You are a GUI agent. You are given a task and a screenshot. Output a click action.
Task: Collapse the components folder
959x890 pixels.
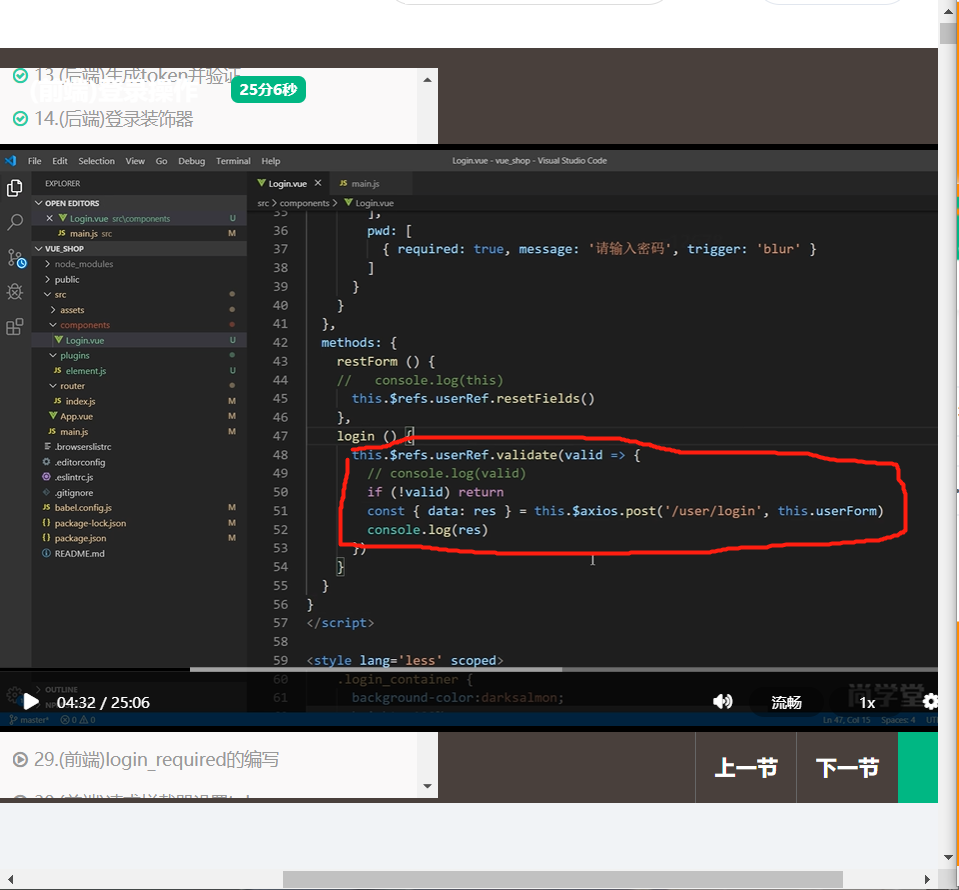pos(84,325)
